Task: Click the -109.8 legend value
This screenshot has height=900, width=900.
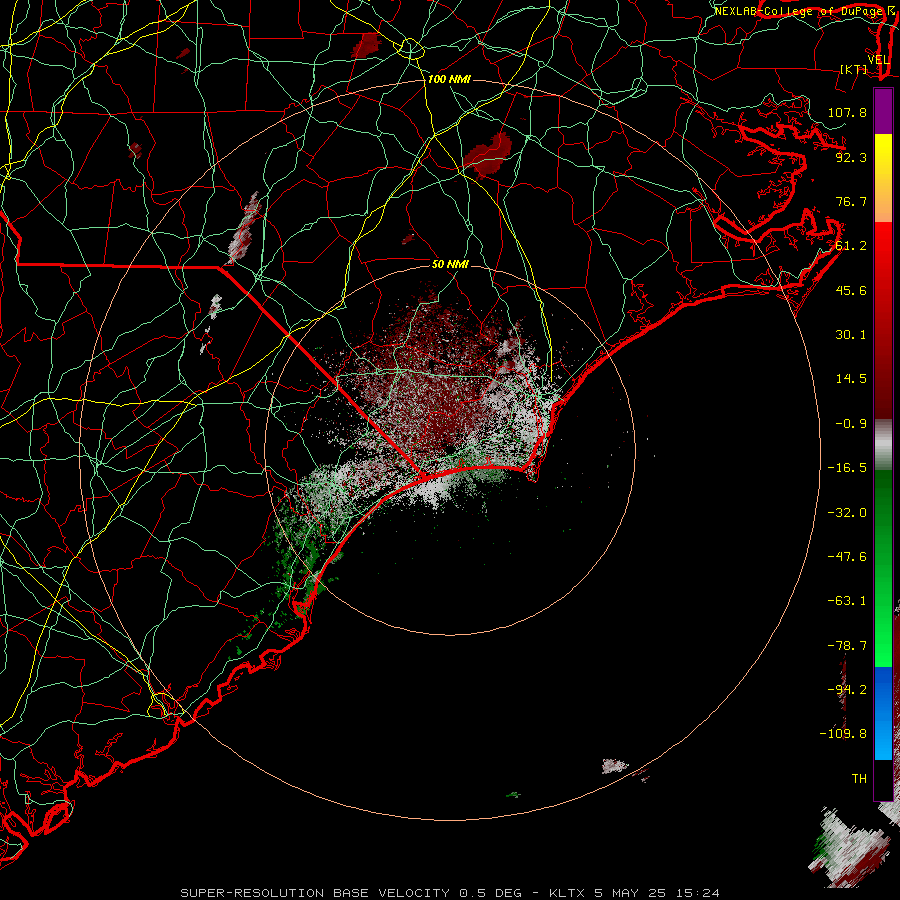Action: (x=843, y=734)
